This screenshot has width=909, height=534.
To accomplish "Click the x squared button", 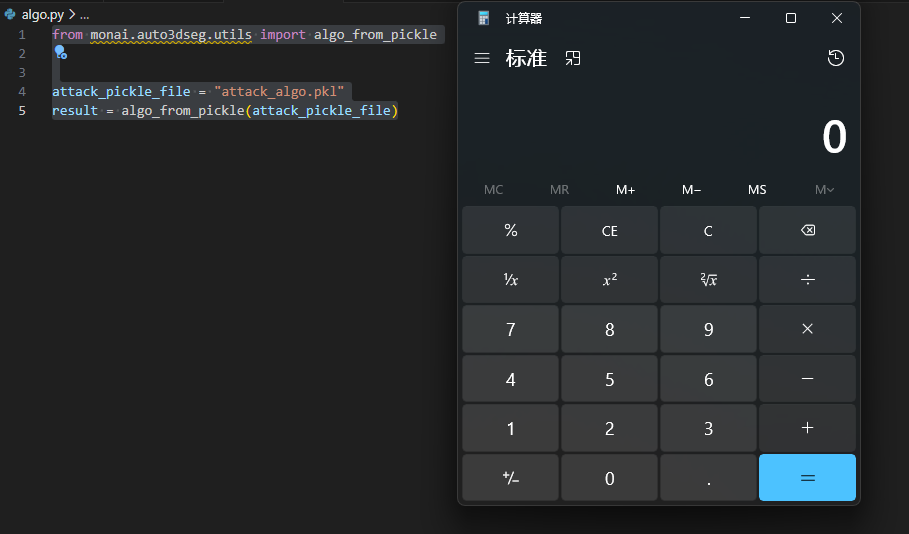I will [609, 280].
